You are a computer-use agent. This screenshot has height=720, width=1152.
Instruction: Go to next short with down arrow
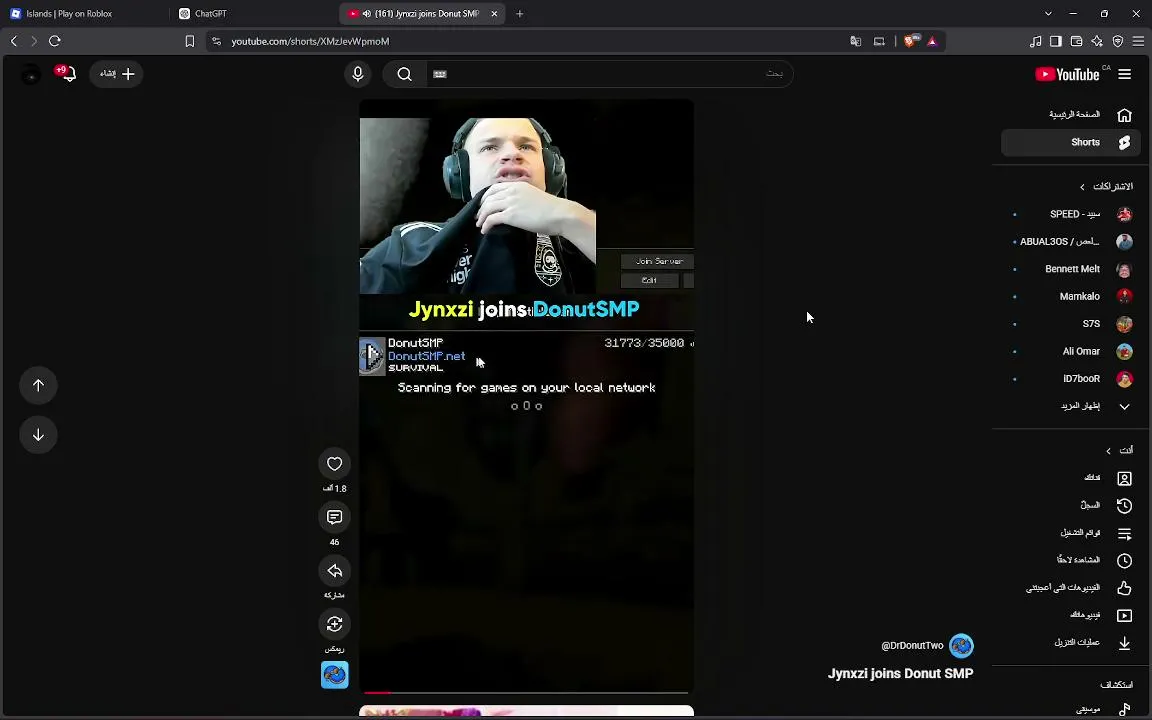point(38,435)
